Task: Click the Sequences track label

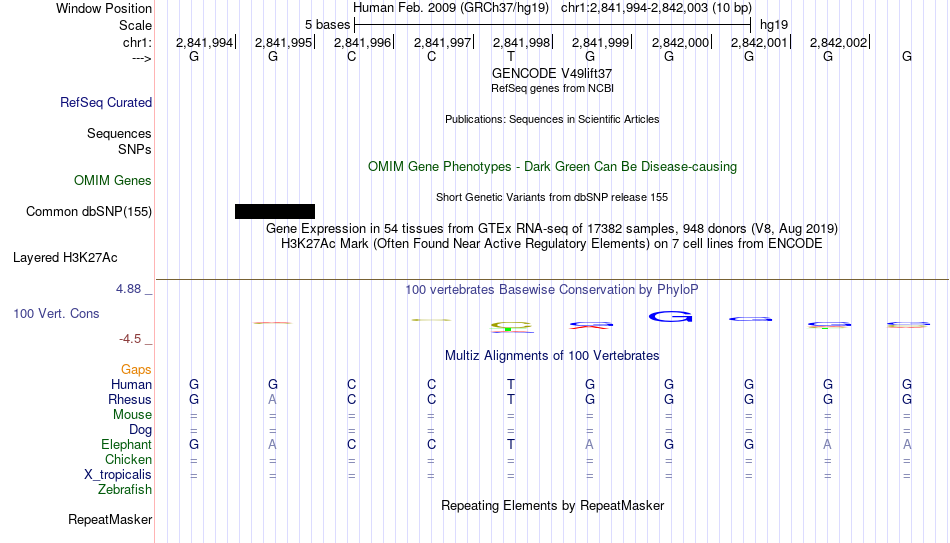Action: (119, 133)
